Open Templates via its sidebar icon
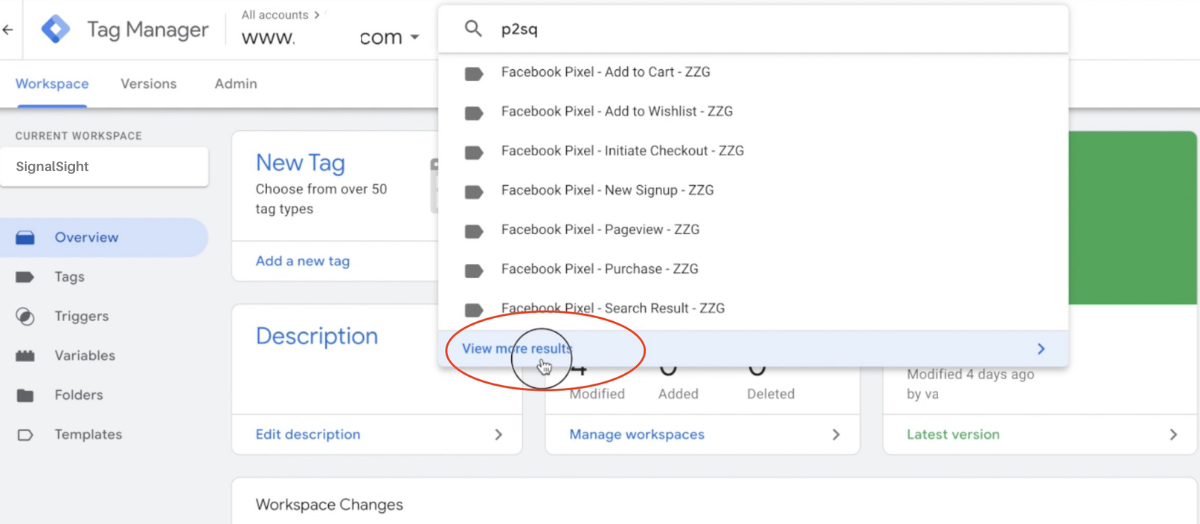Image resolution: width=1200 pixels, height=524 pixels. (25, 435)
